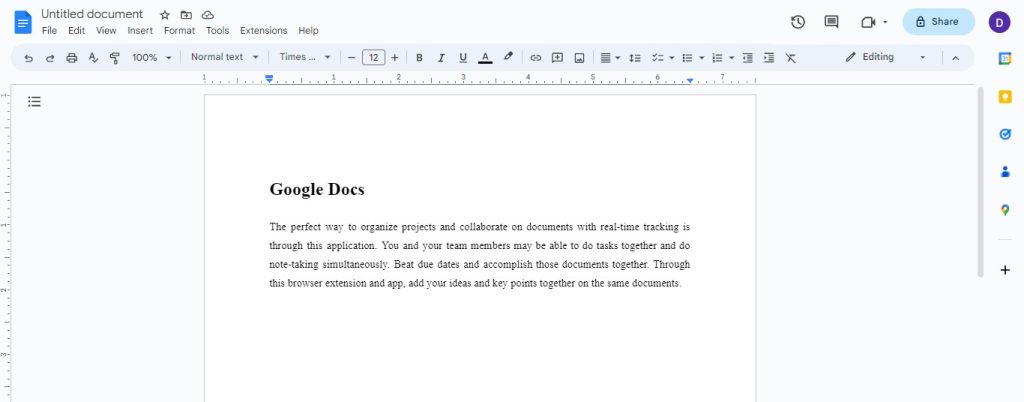This screenshot has height=402, width=1024.
Task: Open the Format menu
Action: pos(179,31)
